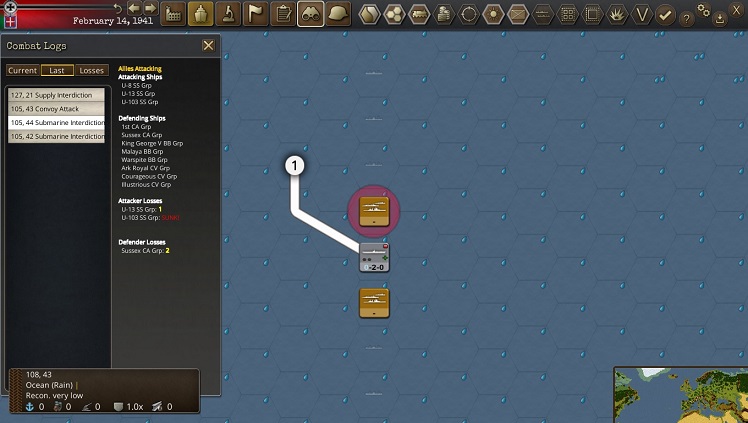Open the factory production screen
Screen dimensions: 748x423
pos(173,13)
